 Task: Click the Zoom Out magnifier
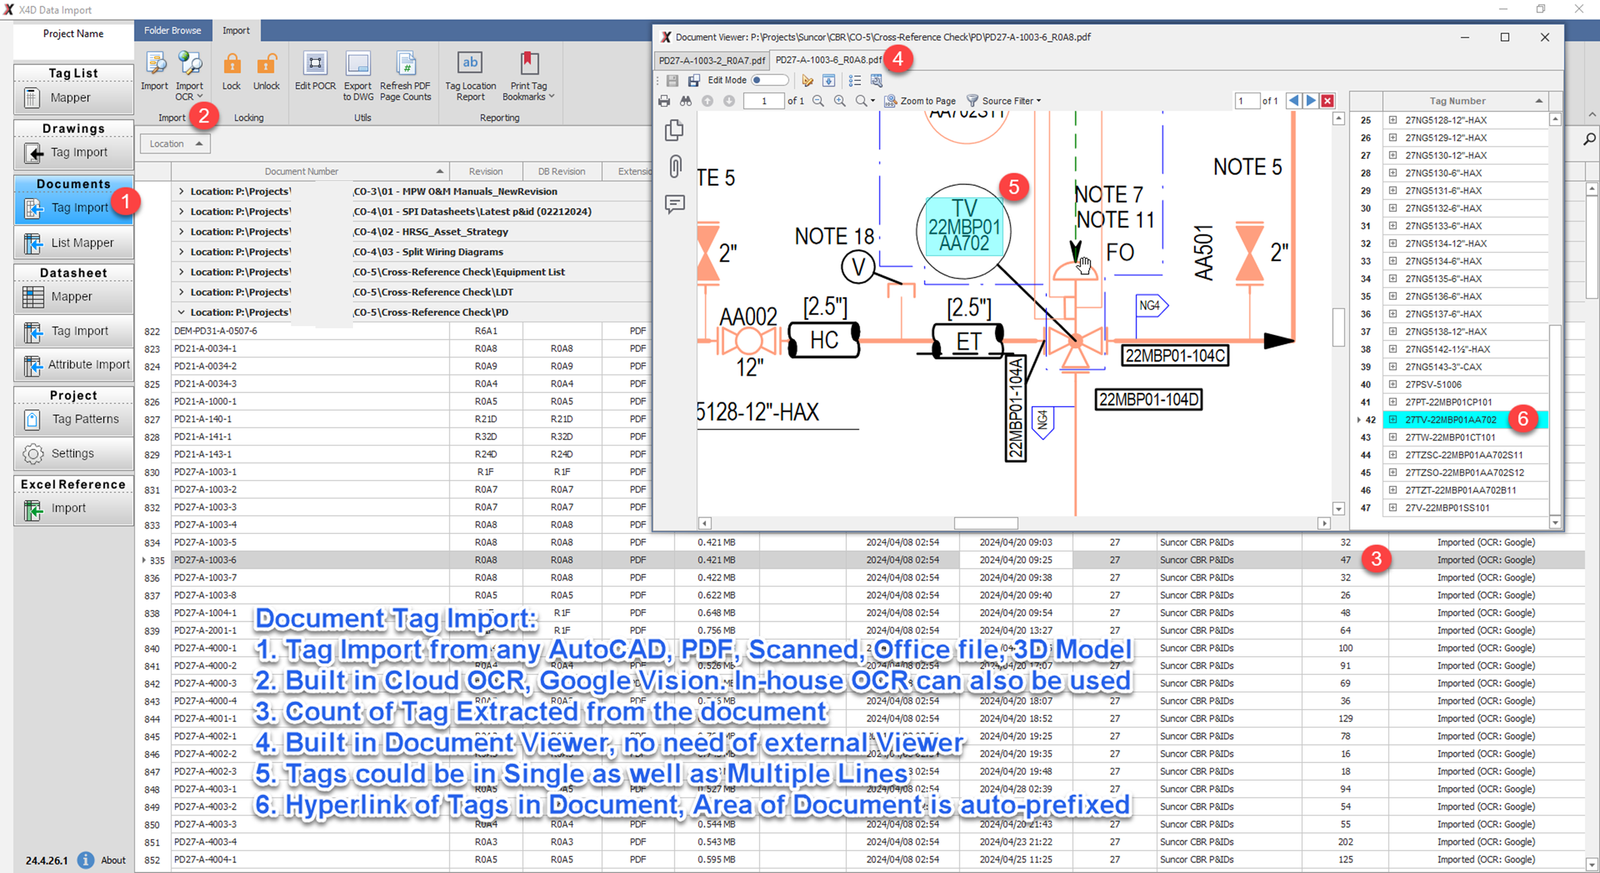point(818,101)
